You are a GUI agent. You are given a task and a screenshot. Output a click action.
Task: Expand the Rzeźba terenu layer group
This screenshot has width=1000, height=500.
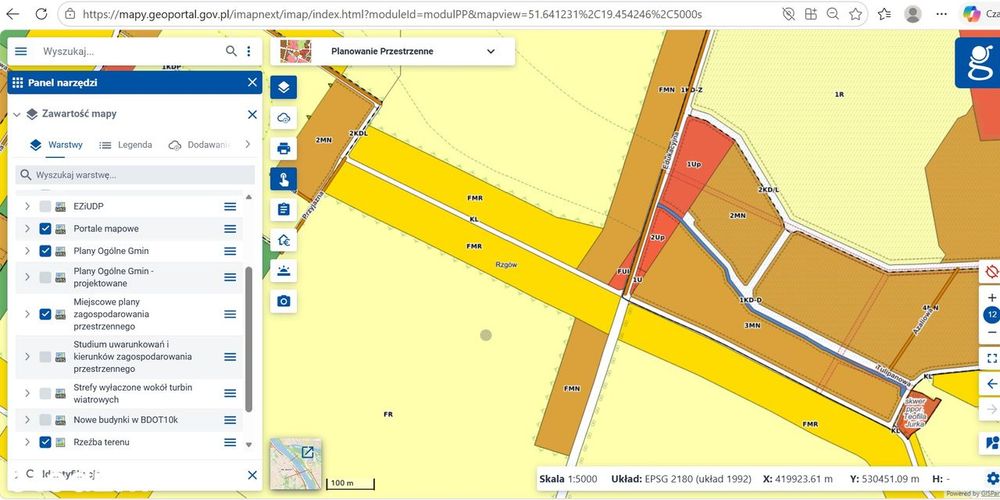click(x=27, y=442)
